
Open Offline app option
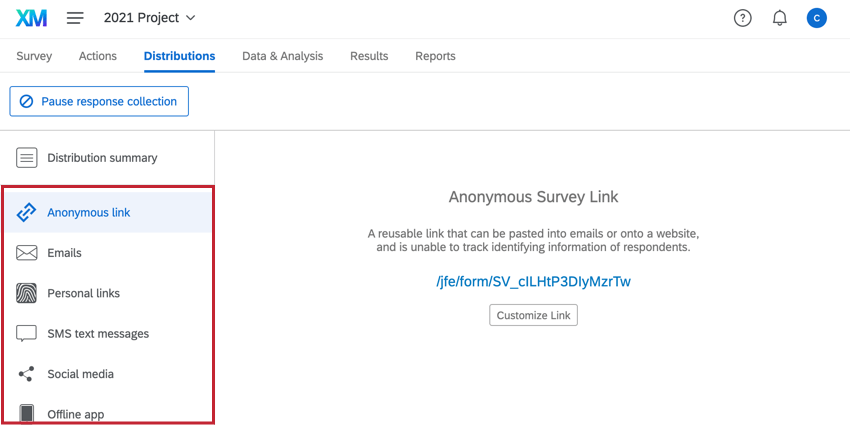coord(107,414)
